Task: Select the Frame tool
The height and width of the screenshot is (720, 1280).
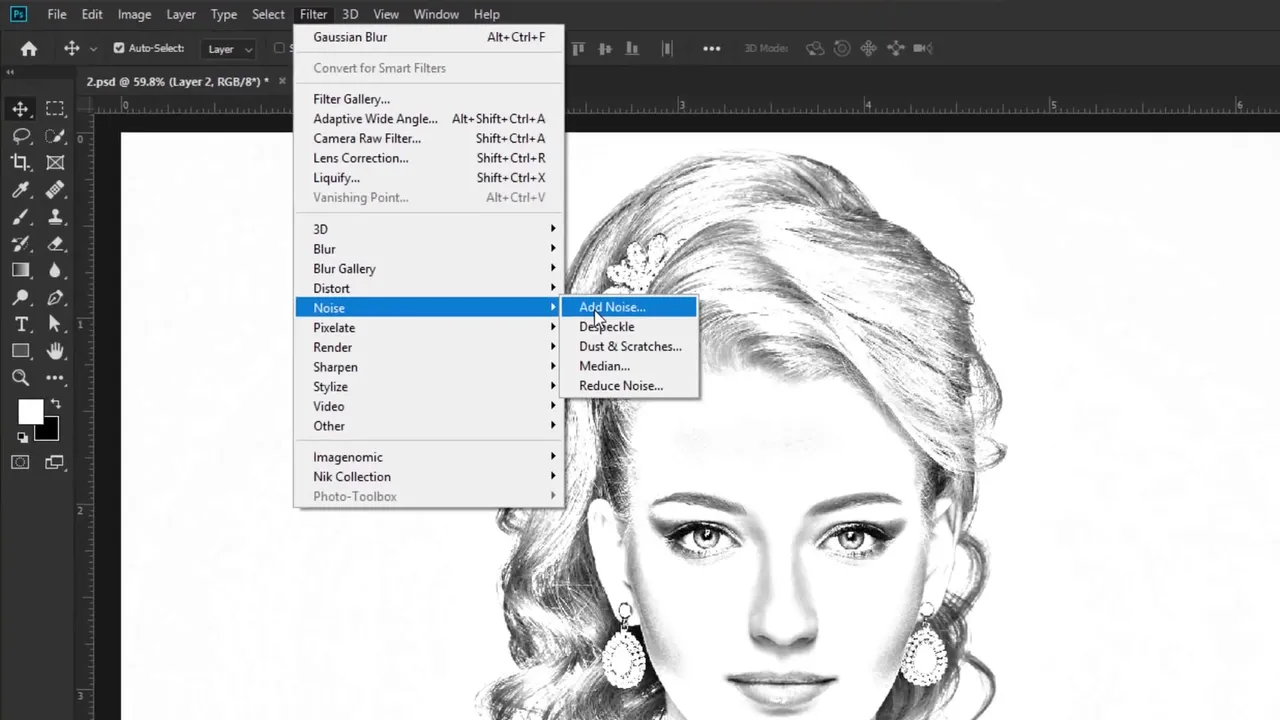Action: [55, 163]
